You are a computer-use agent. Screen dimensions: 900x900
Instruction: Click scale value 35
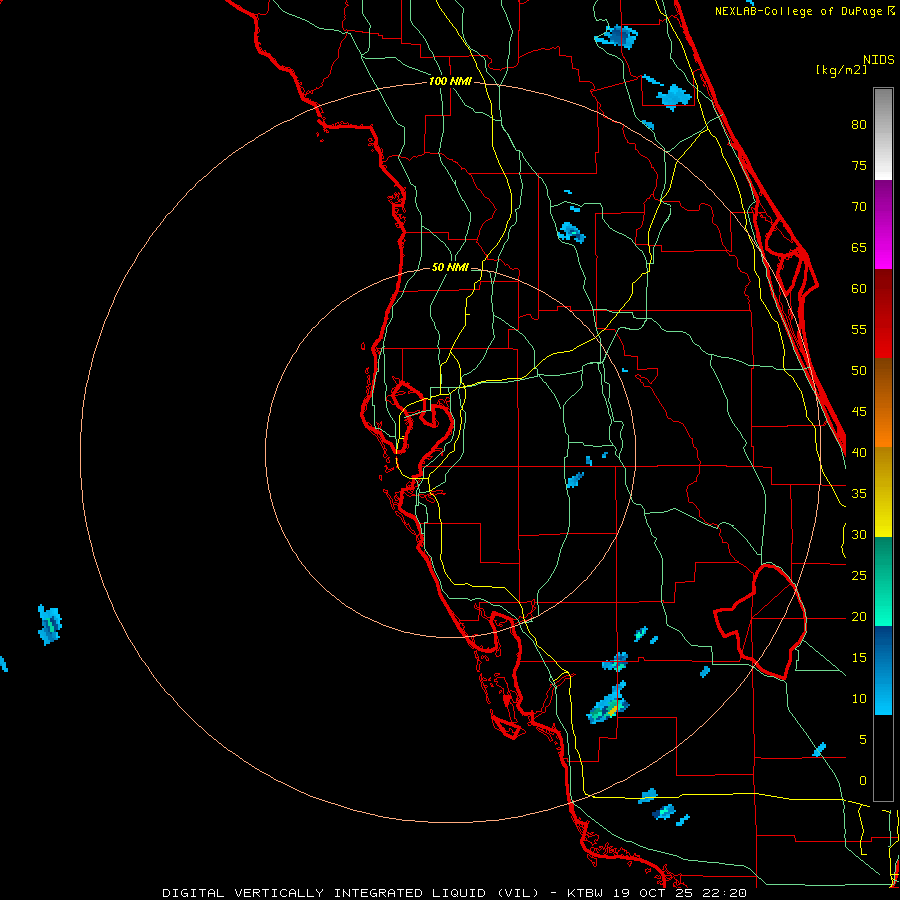(x=859, y=494)
